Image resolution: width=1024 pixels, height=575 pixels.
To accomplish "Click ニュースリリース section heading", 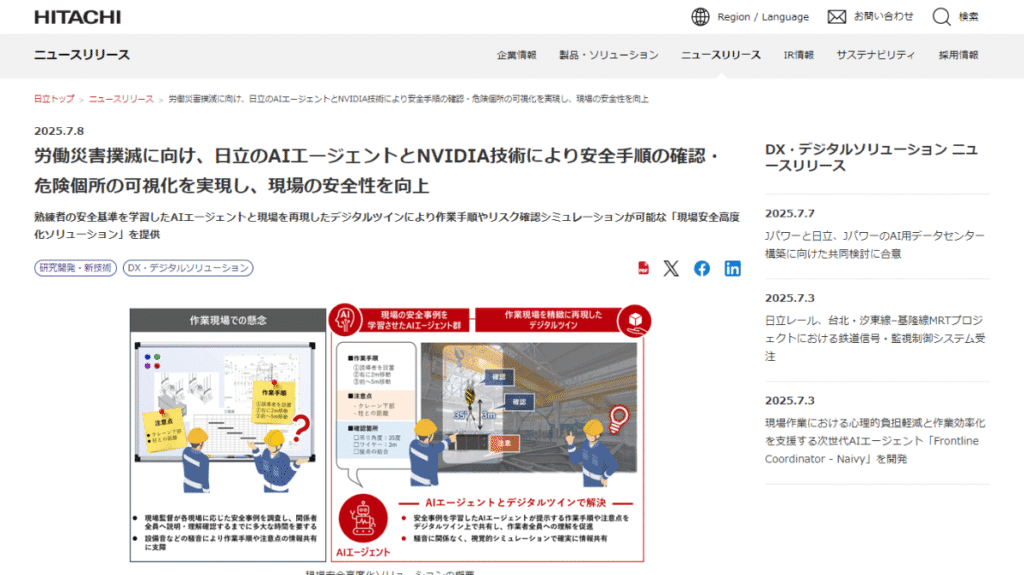I will click(82, 55).
